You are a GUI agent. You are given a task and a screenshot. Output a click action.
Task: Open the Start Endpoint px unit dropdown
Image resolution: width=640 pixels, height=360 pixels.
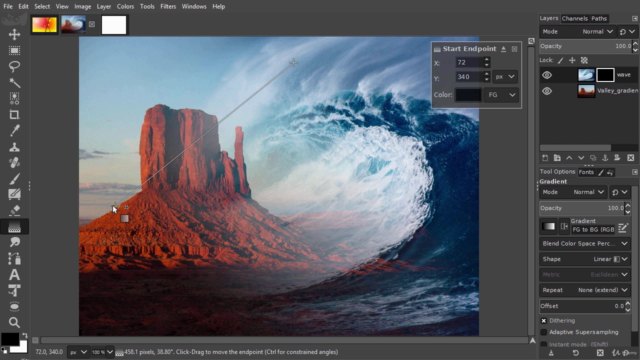pyautogui.click(x=505, y=77)
